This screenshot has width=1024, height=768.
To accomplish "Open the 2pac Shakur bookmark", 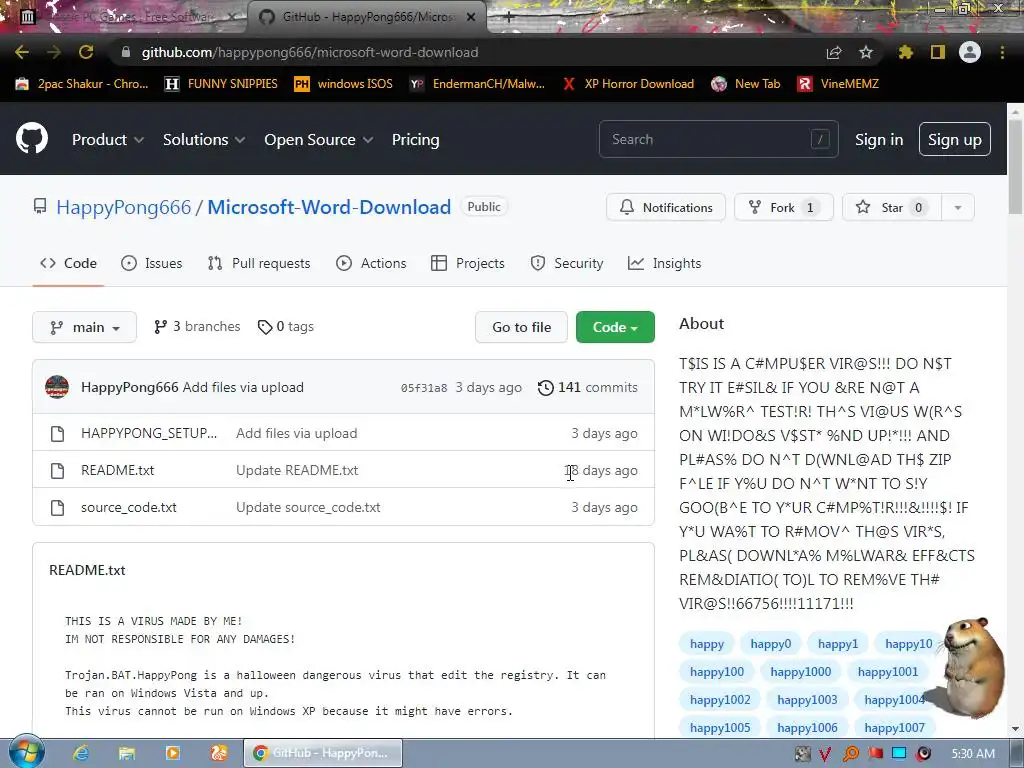I will pyautogui.click(x=82, y=84).
